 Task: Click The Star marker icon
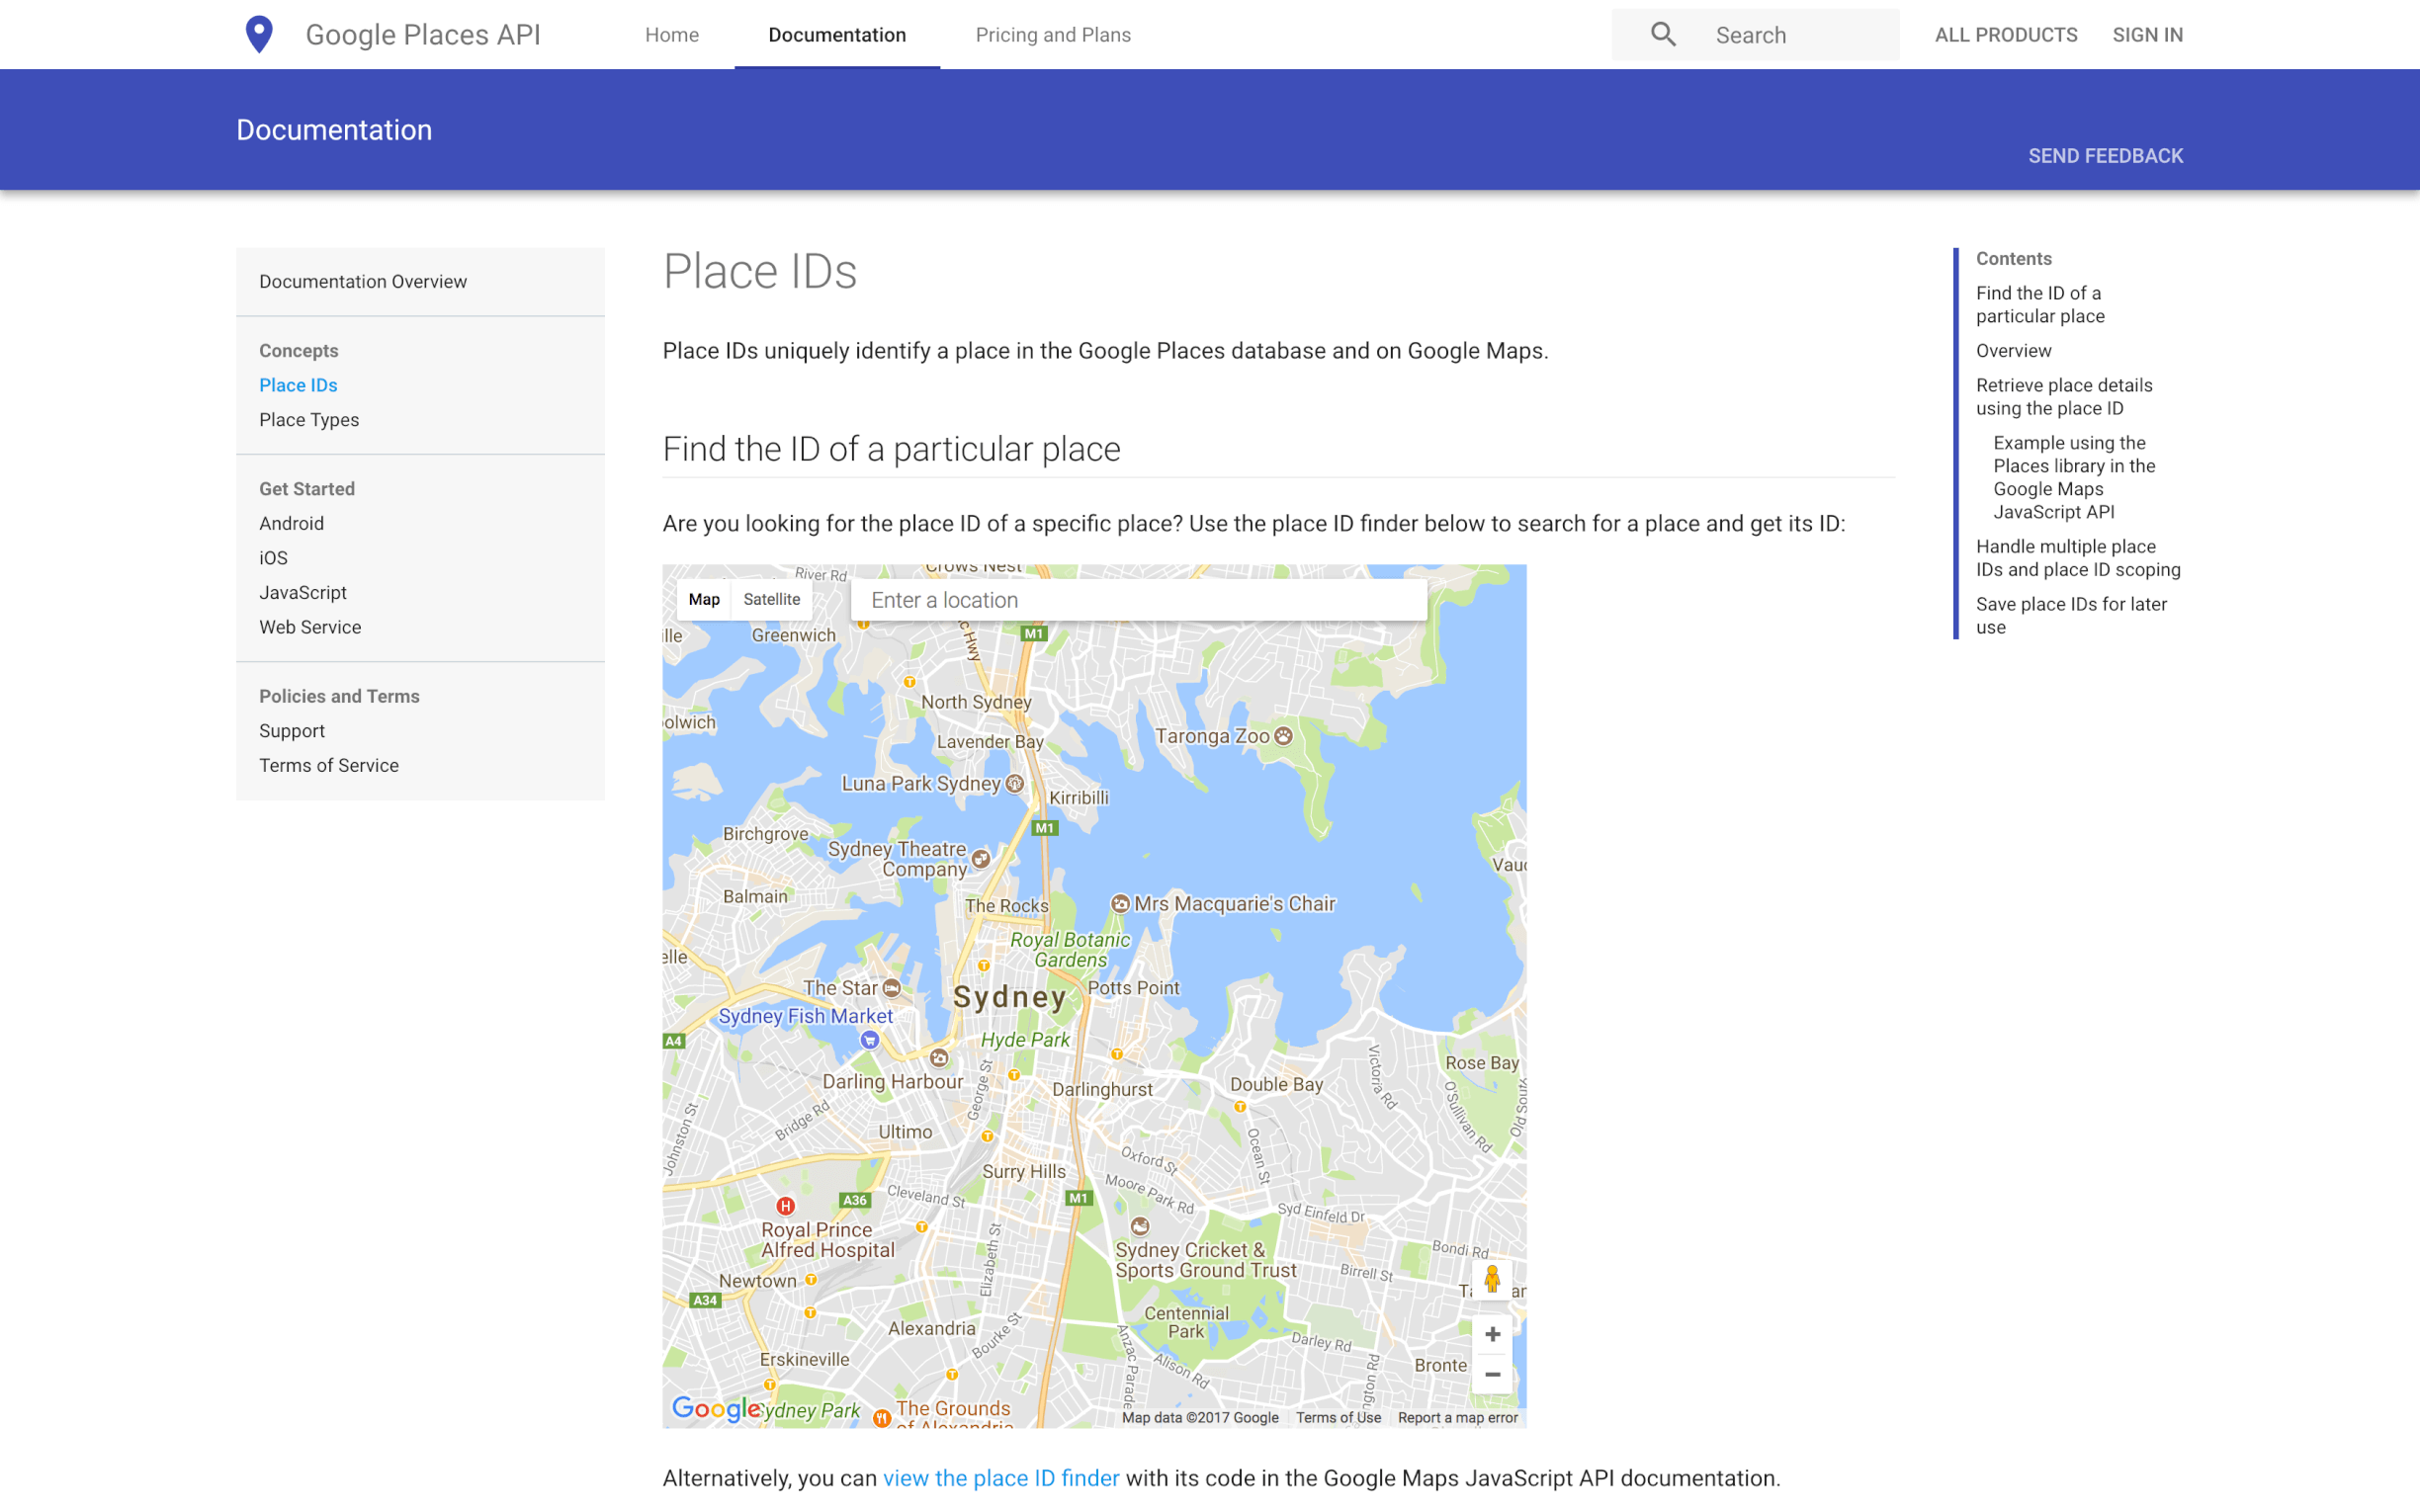(x=892, y=988)
